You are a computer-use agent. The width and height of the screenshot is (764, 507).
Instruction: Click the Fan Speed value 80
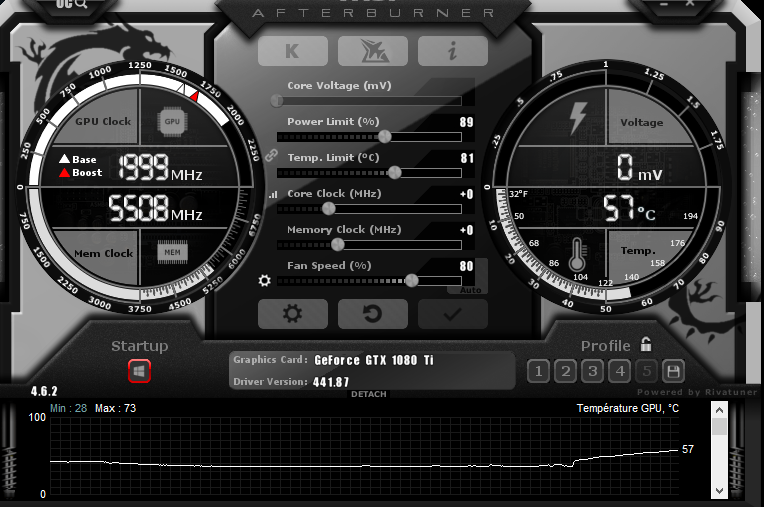466,266
